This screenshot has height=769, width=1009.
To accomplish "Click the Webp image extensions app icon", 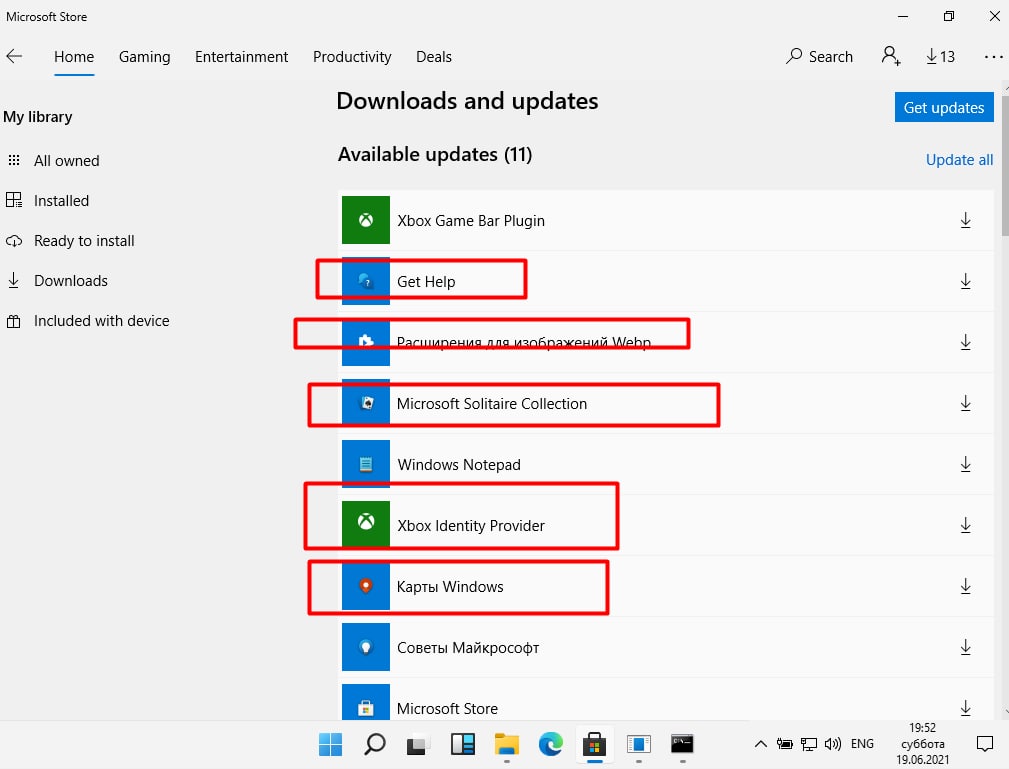I will click(366, 342).
